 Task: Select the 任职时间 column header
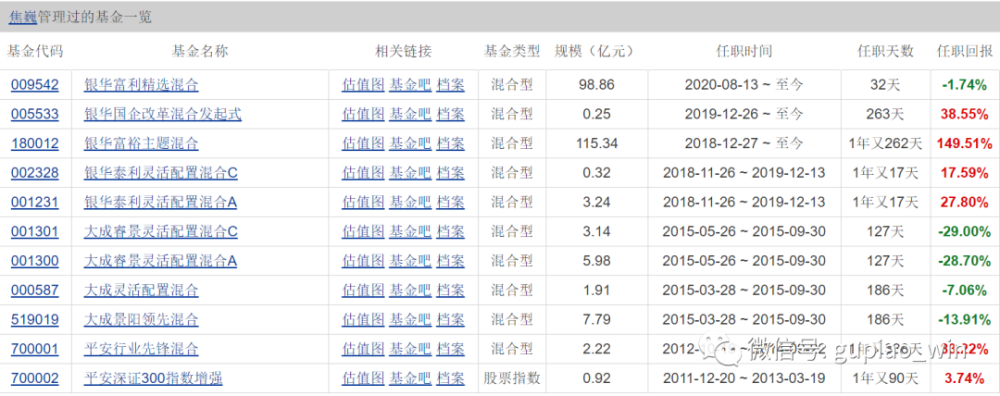tap(744, 52)
